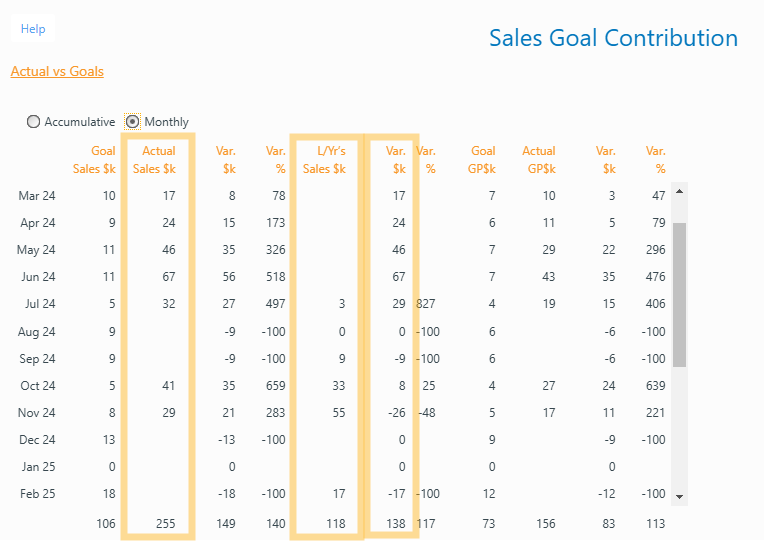This screenshot has width=764, height=541.
Task: Click the scroll down arrow of the table
Action: (680, 496)
